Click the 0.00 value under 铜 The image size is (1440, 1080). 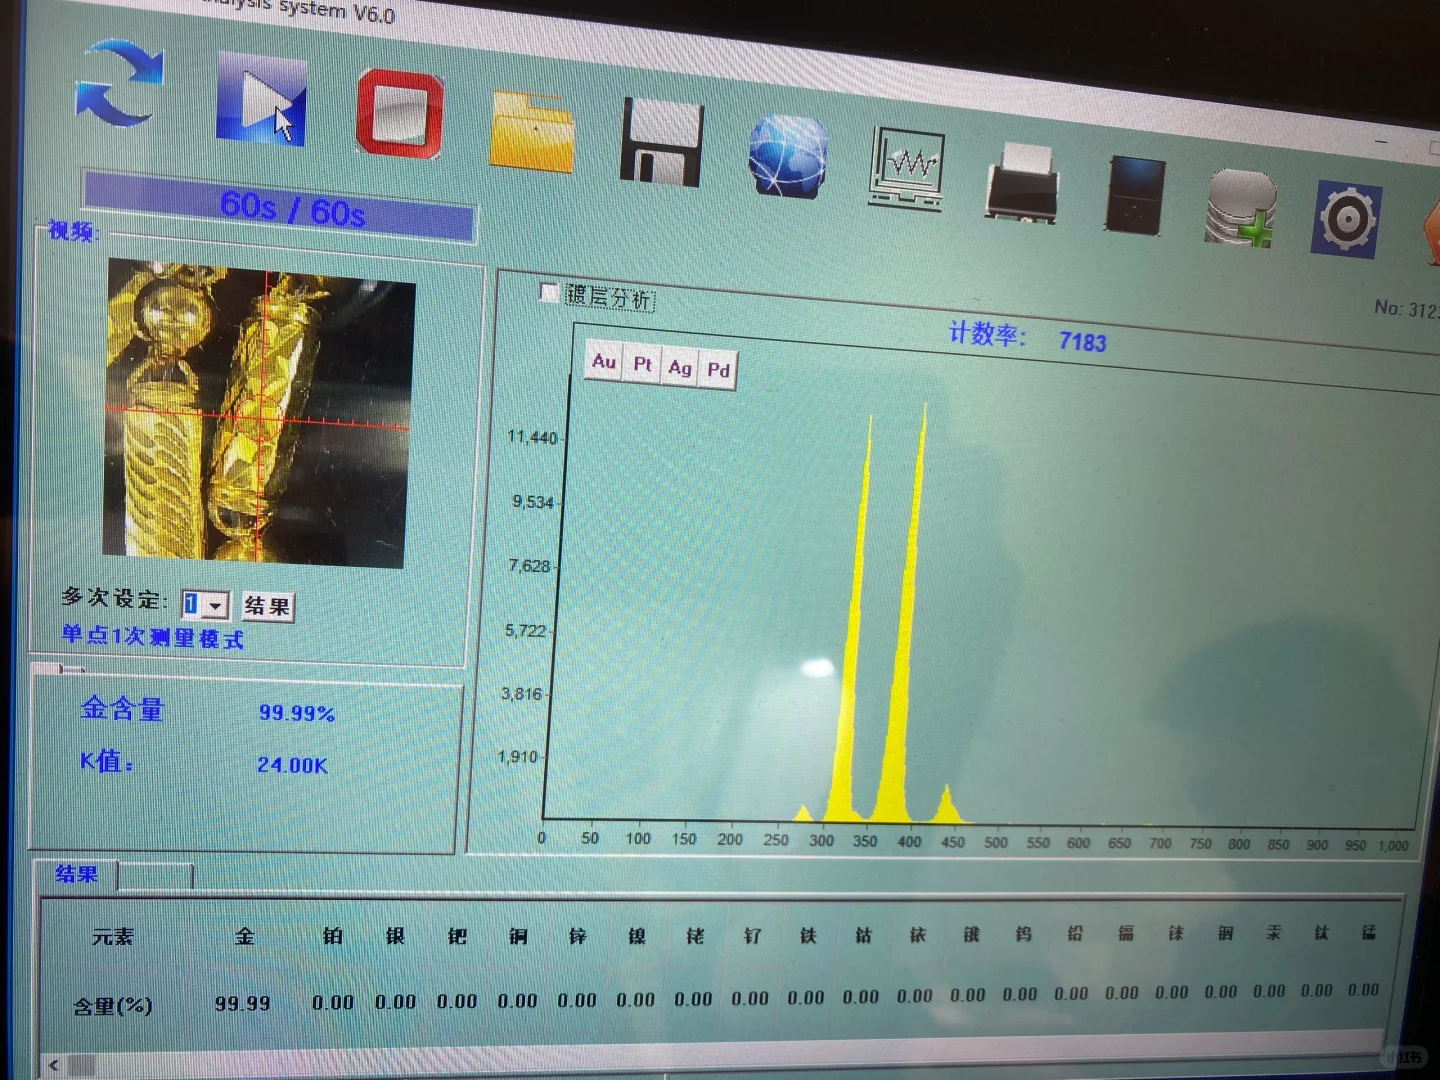coord(518,1001)
